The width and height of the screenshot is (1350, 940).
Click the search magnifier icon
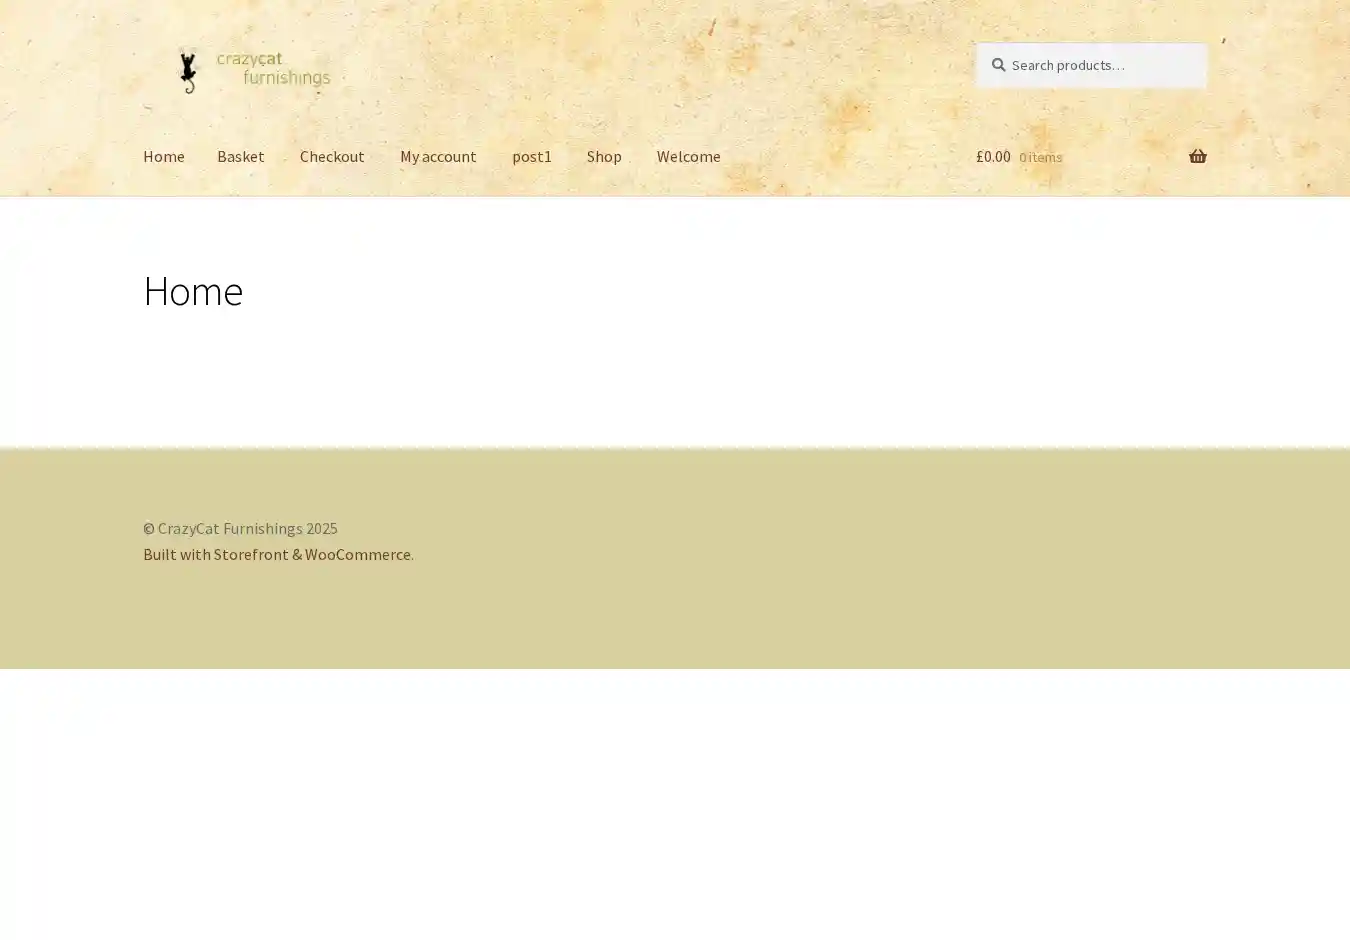(x=998, y=65)
